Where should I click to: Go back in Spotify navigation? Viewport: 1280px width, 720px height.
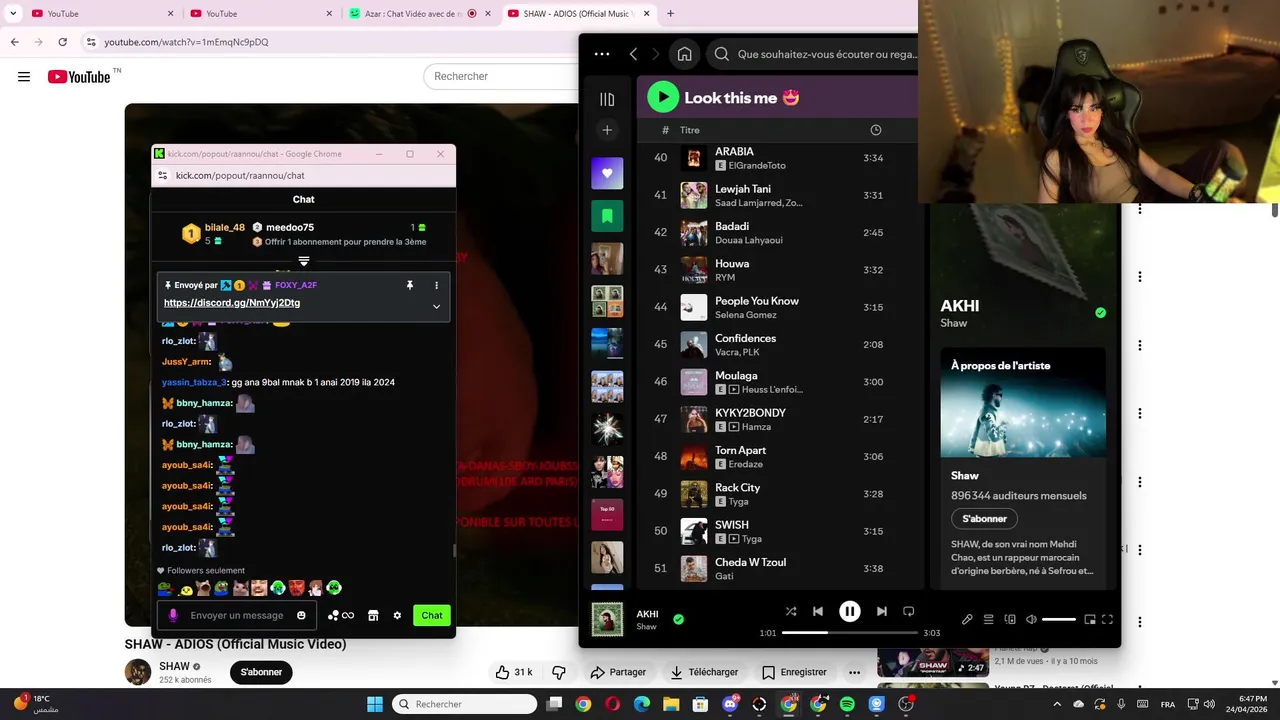point(633,54)
